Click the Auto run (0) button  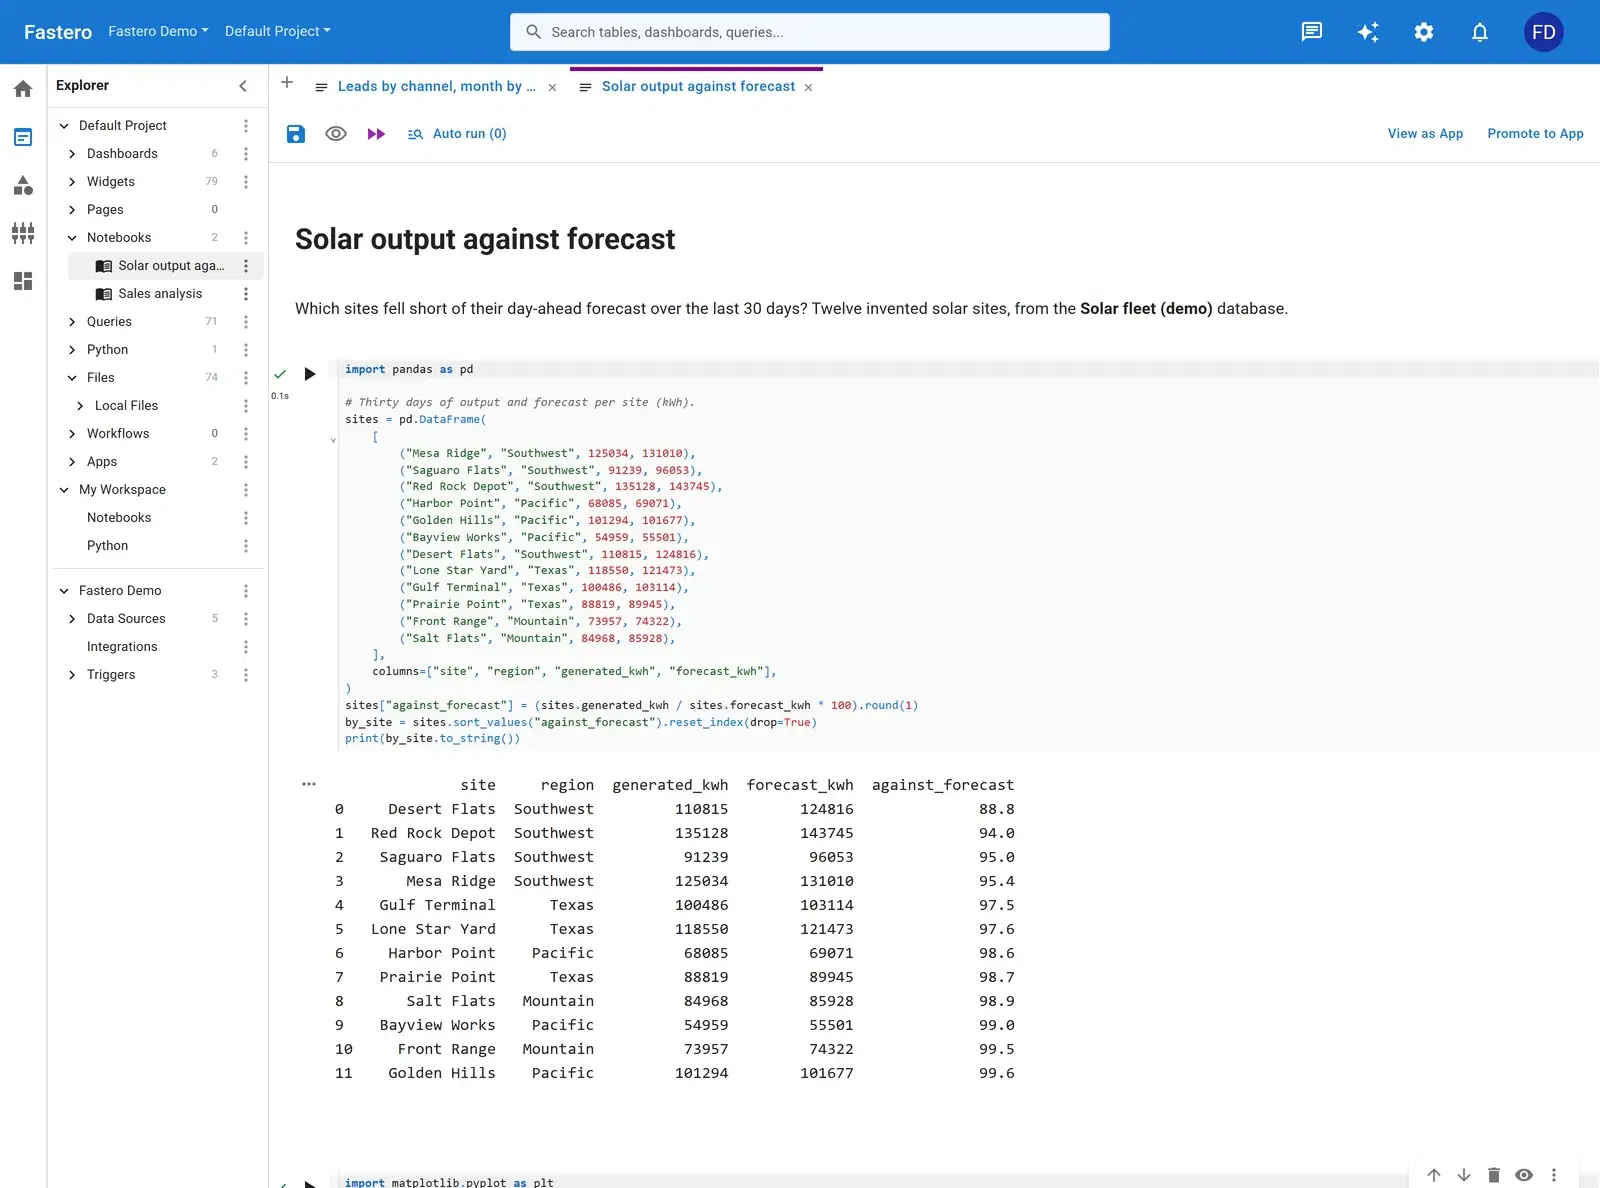457,134
